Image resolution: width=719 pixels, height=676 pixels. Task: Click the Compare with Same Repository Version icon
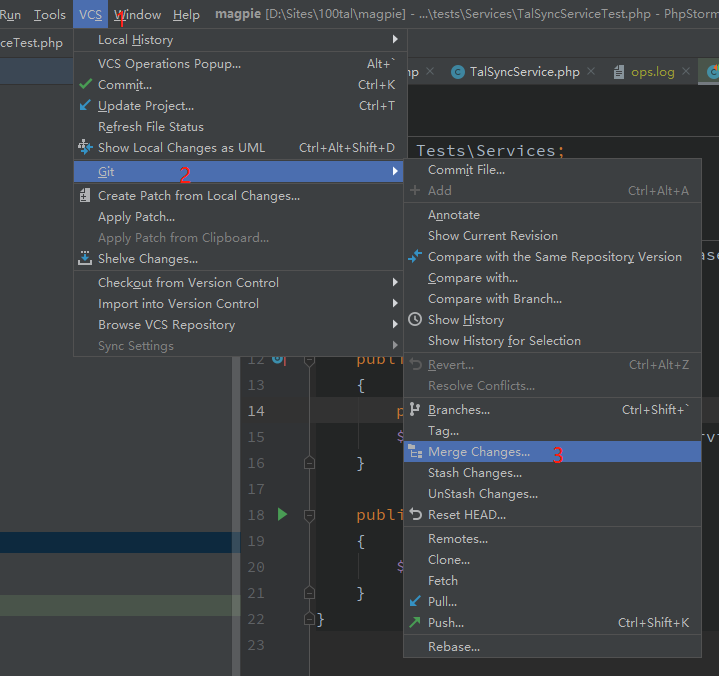[x=415, y=256]
